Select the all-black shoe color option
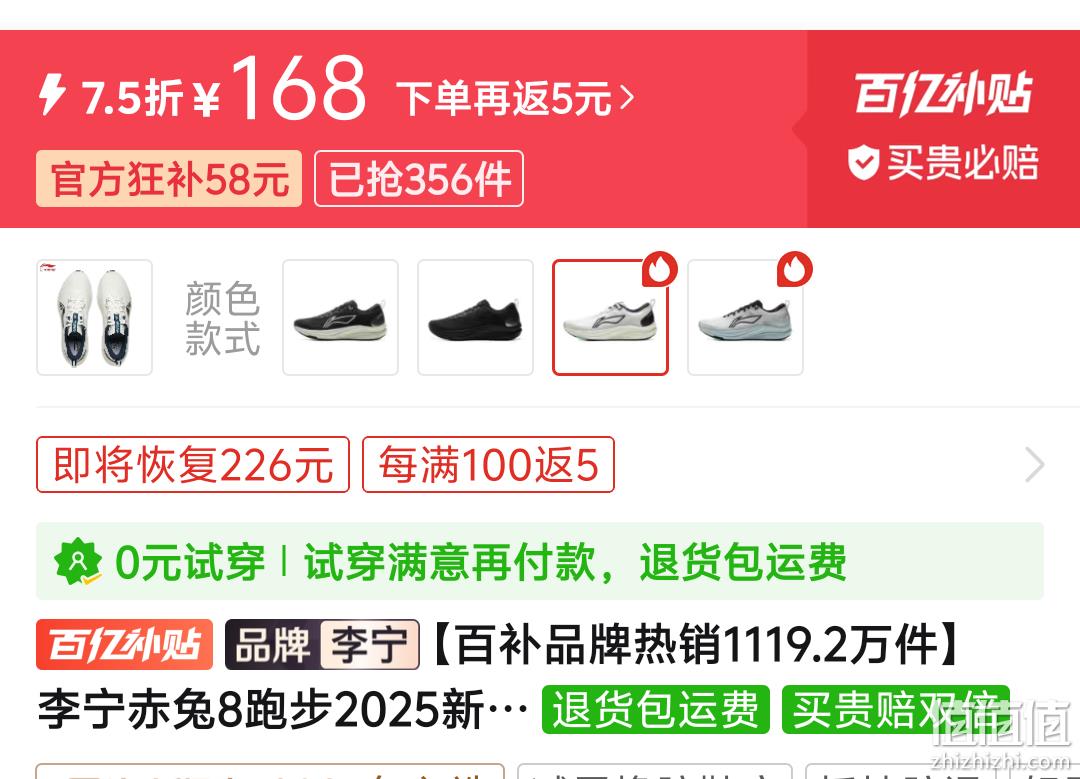Screen dimensions: 1080x779 point(475,318)
